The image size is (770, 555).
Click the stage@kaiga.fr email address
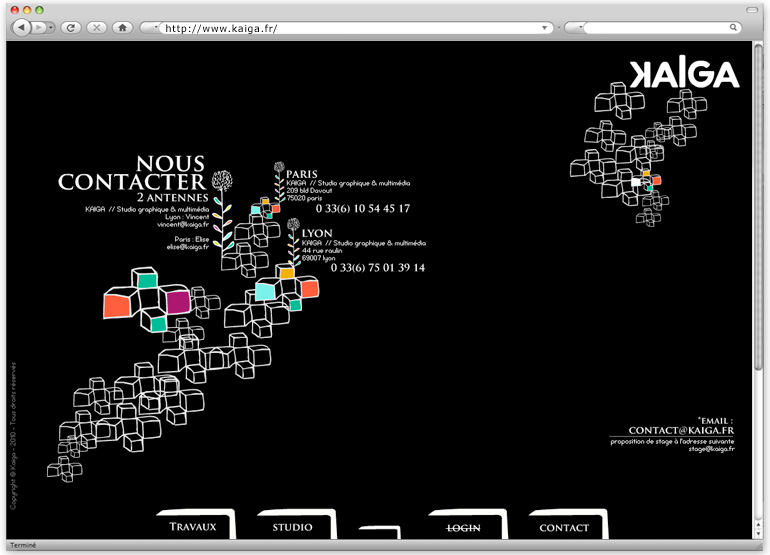711,449
